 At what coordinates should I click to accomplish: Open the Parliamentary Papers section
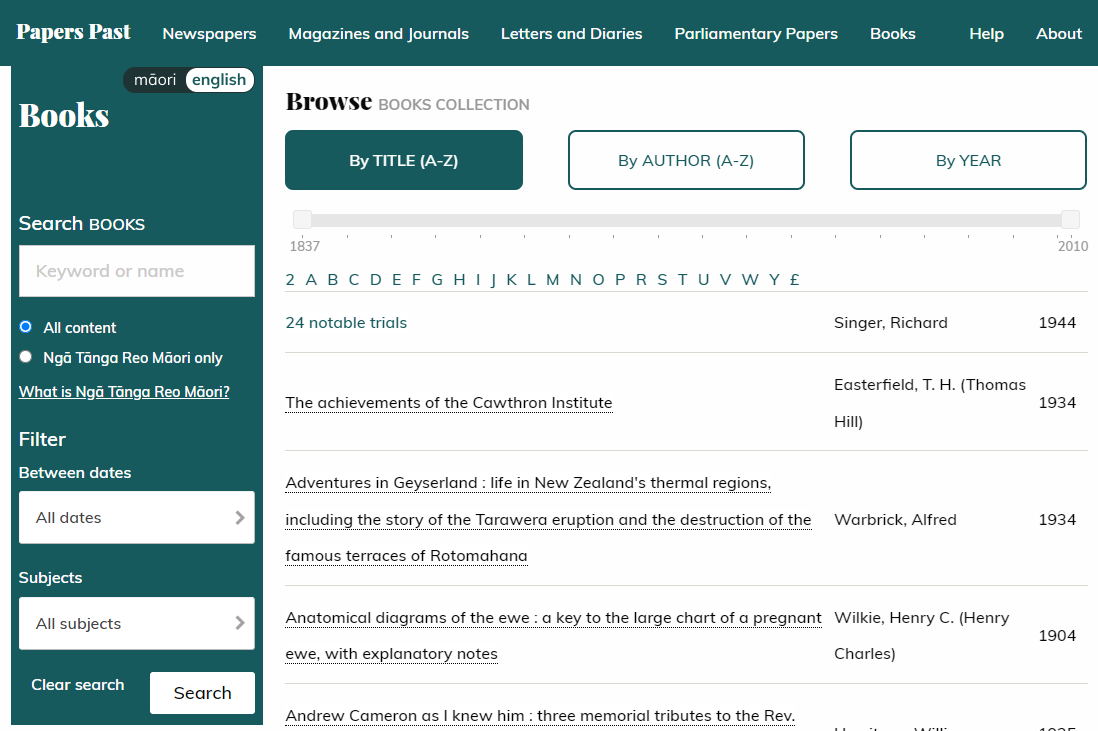(756, 33)
